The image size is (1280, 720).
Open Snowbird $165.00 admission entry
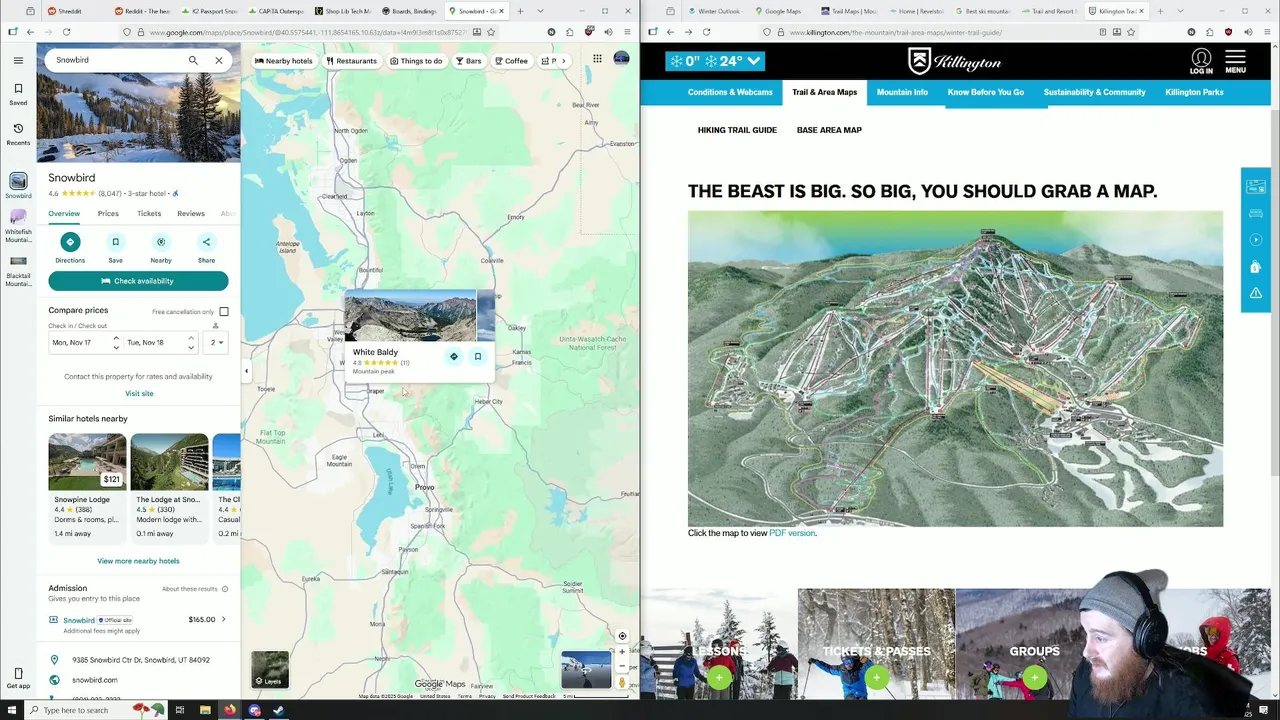point(138,623)
